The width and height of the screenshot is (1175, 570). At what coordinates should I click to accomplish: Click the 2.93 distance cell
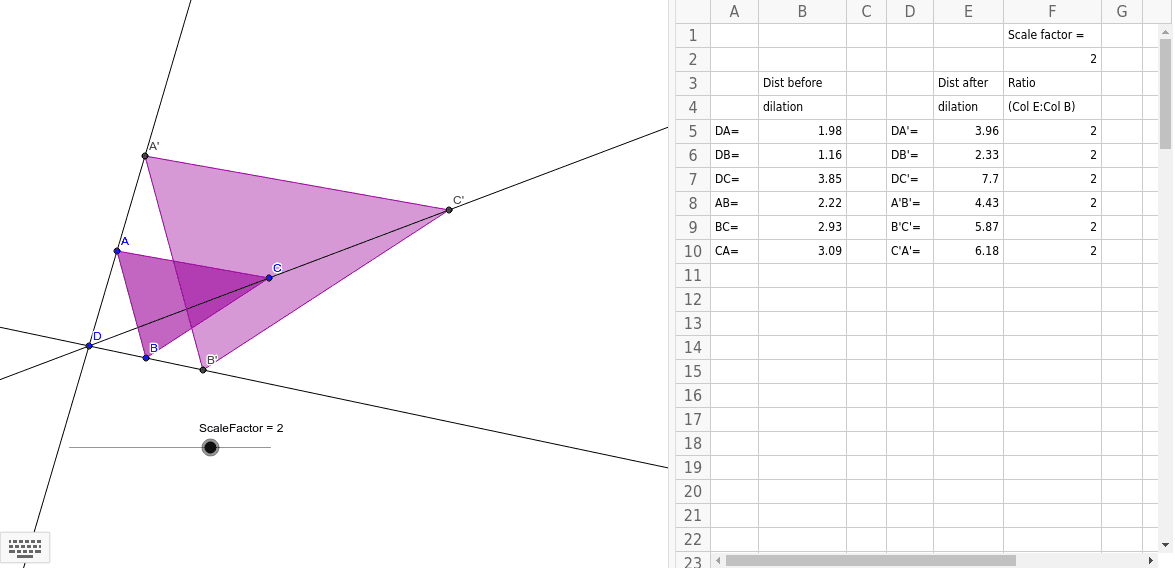pyautogui.click(x=802, y=227)
